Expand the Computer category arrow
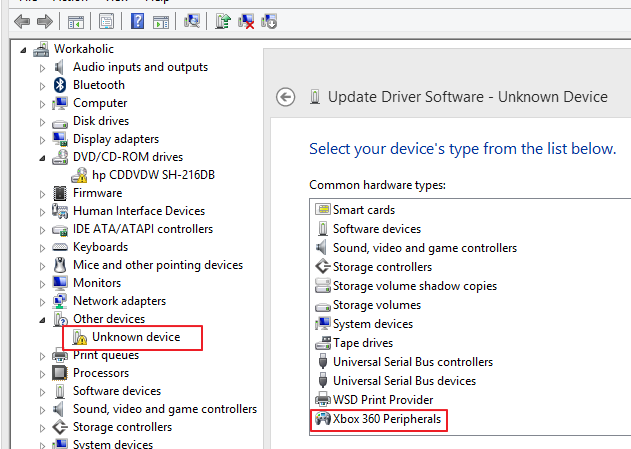Screen dimensions: 631x449 tap(42, 104)
